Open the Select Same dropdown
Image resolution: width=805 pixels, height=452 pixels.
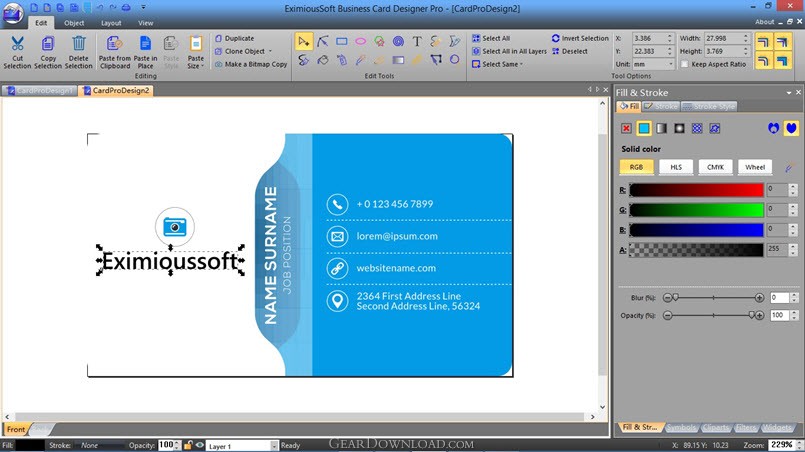click(x=497, y=64)
